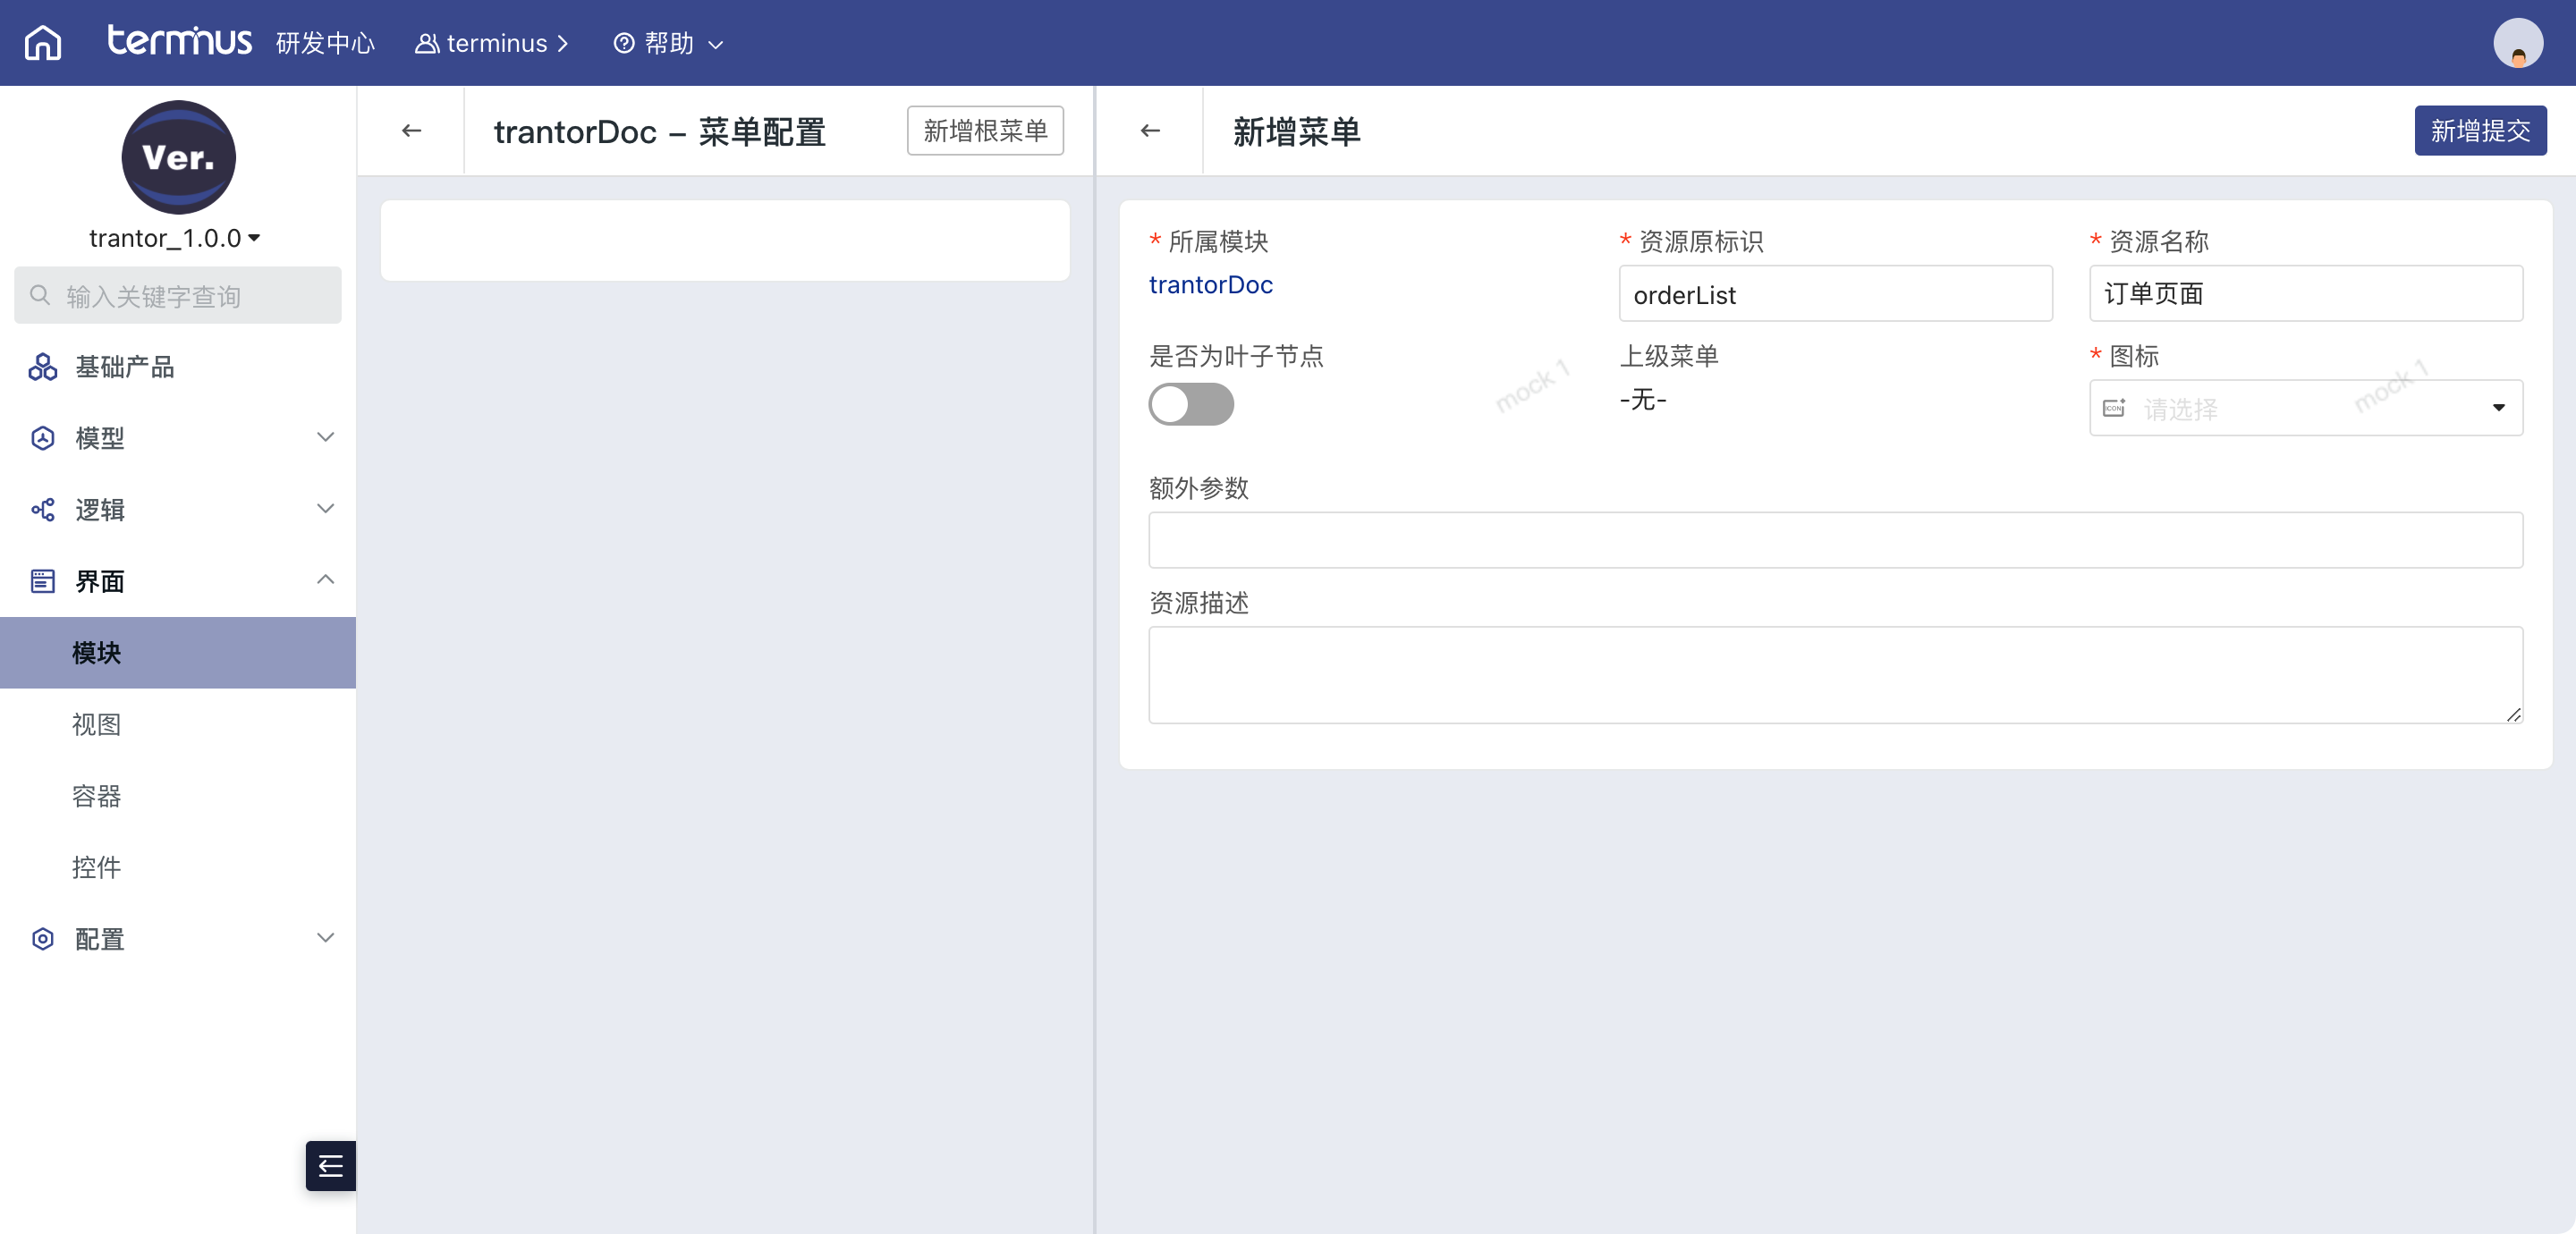Open the 图标 select dropdown
Image resolution: width=2576 pixels, height=1234 pixels.
(2305, 408)
